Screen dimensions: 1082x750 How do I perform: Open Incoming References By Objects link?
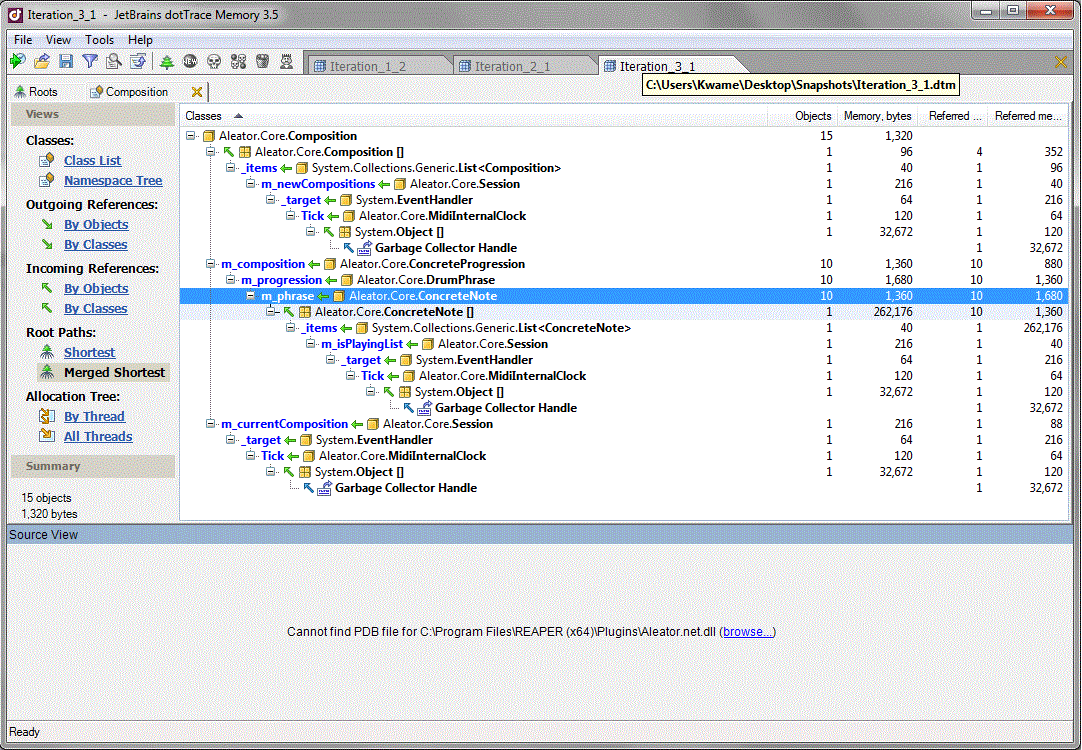point(96,289)
